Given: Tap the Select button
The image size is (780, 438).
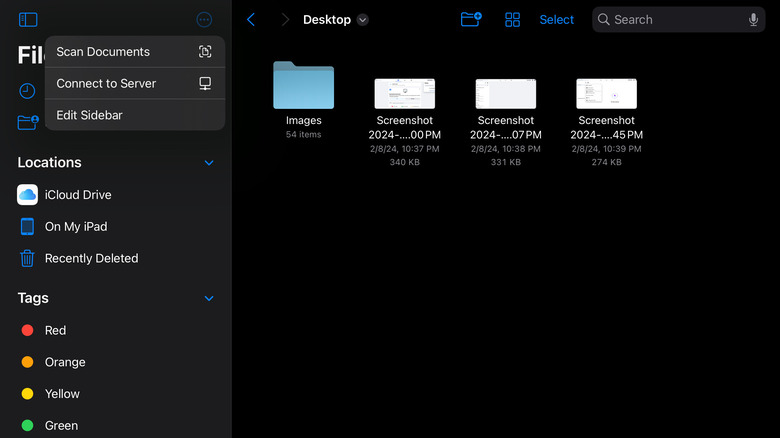Looking at the screenshot, I should coord(556,19).
